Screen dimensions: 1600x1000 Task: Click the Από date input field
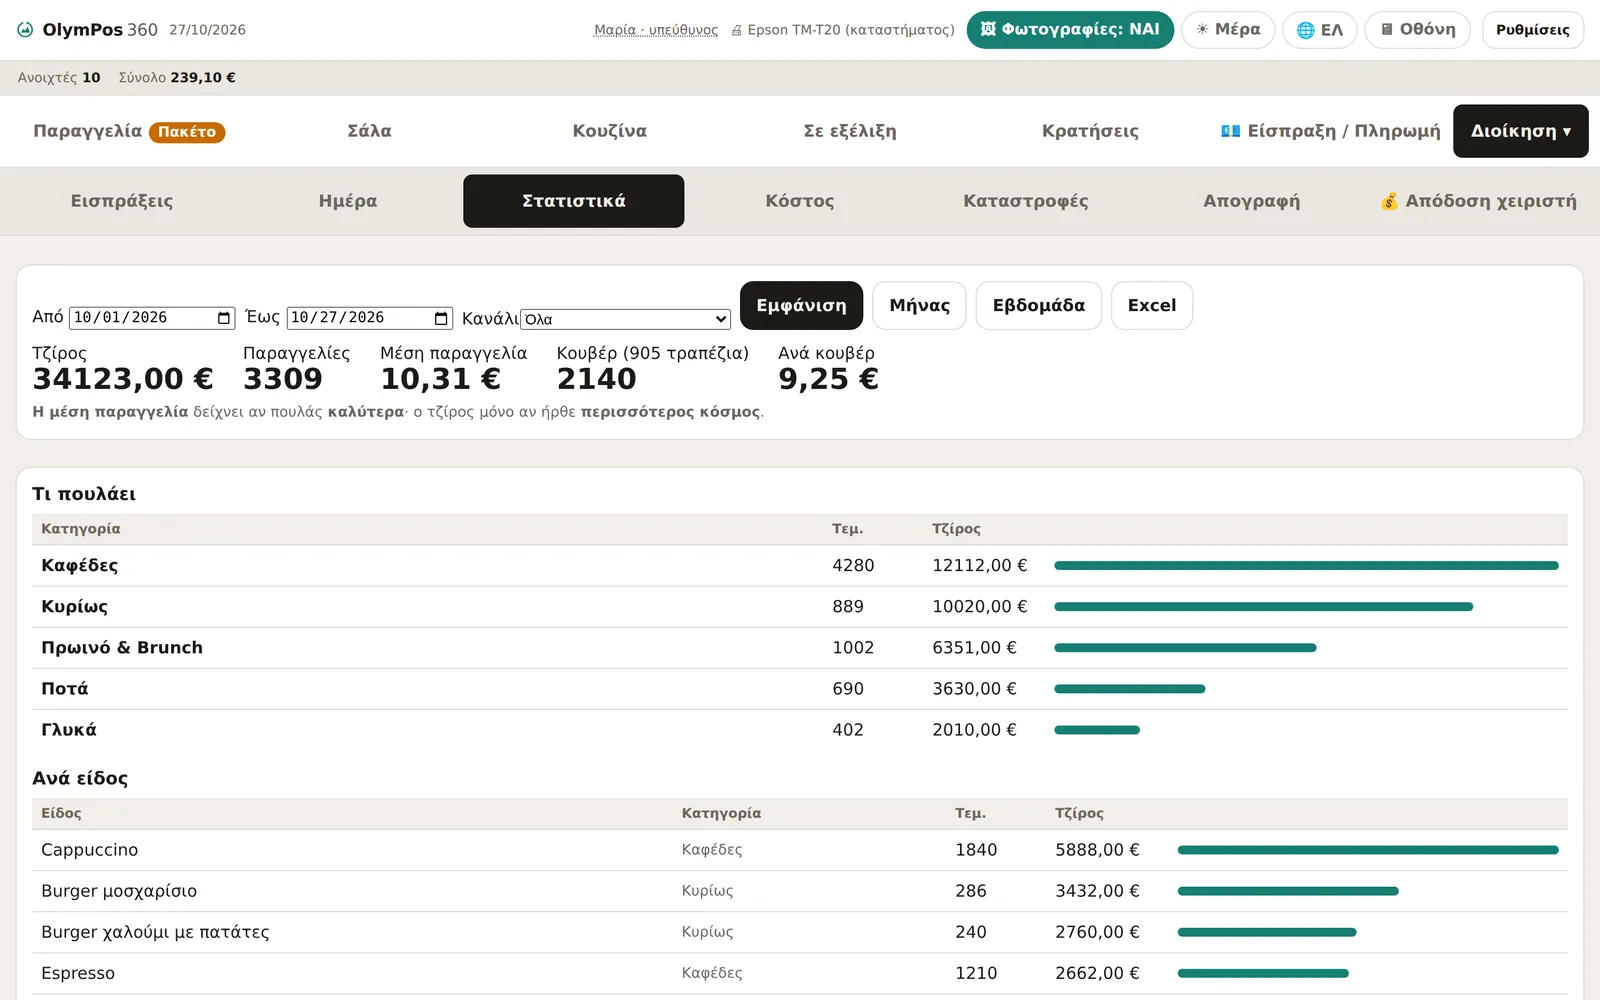coord(152,318)
